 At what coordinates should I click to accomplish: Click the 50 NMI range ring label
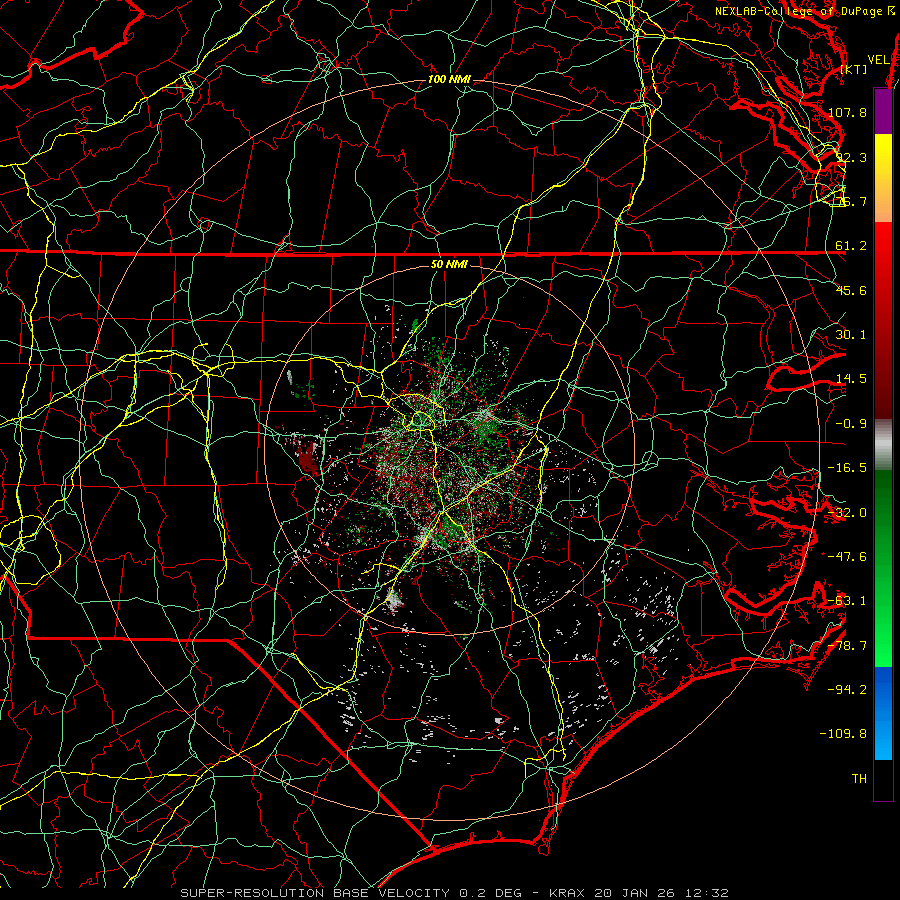[x=449, y=264]
